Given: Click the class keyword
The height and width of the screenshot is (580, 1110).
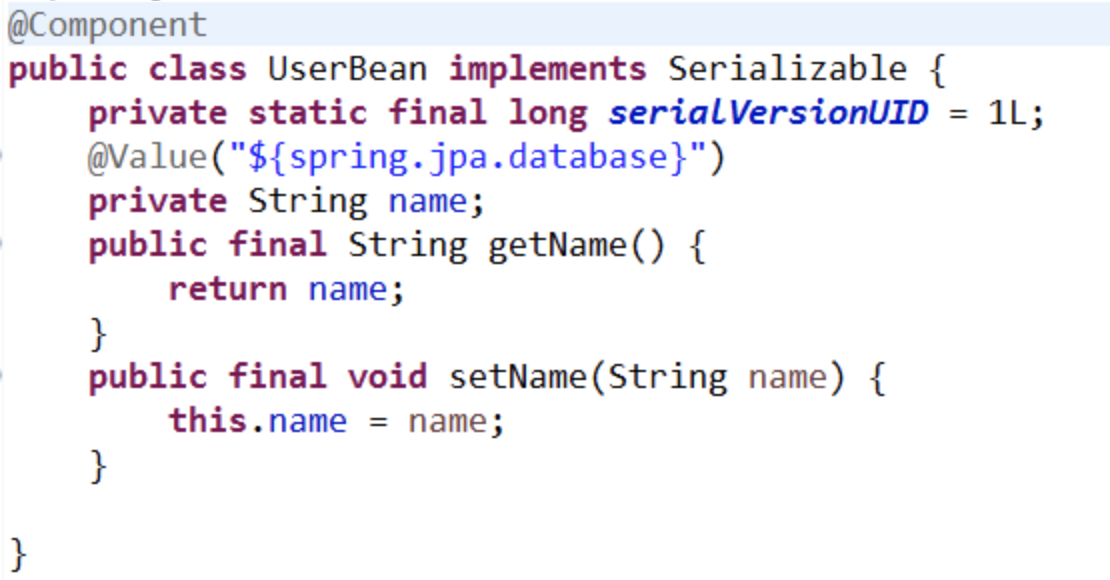Looking at the screenshot, I should pyautogui.click(x=198, y=69).
